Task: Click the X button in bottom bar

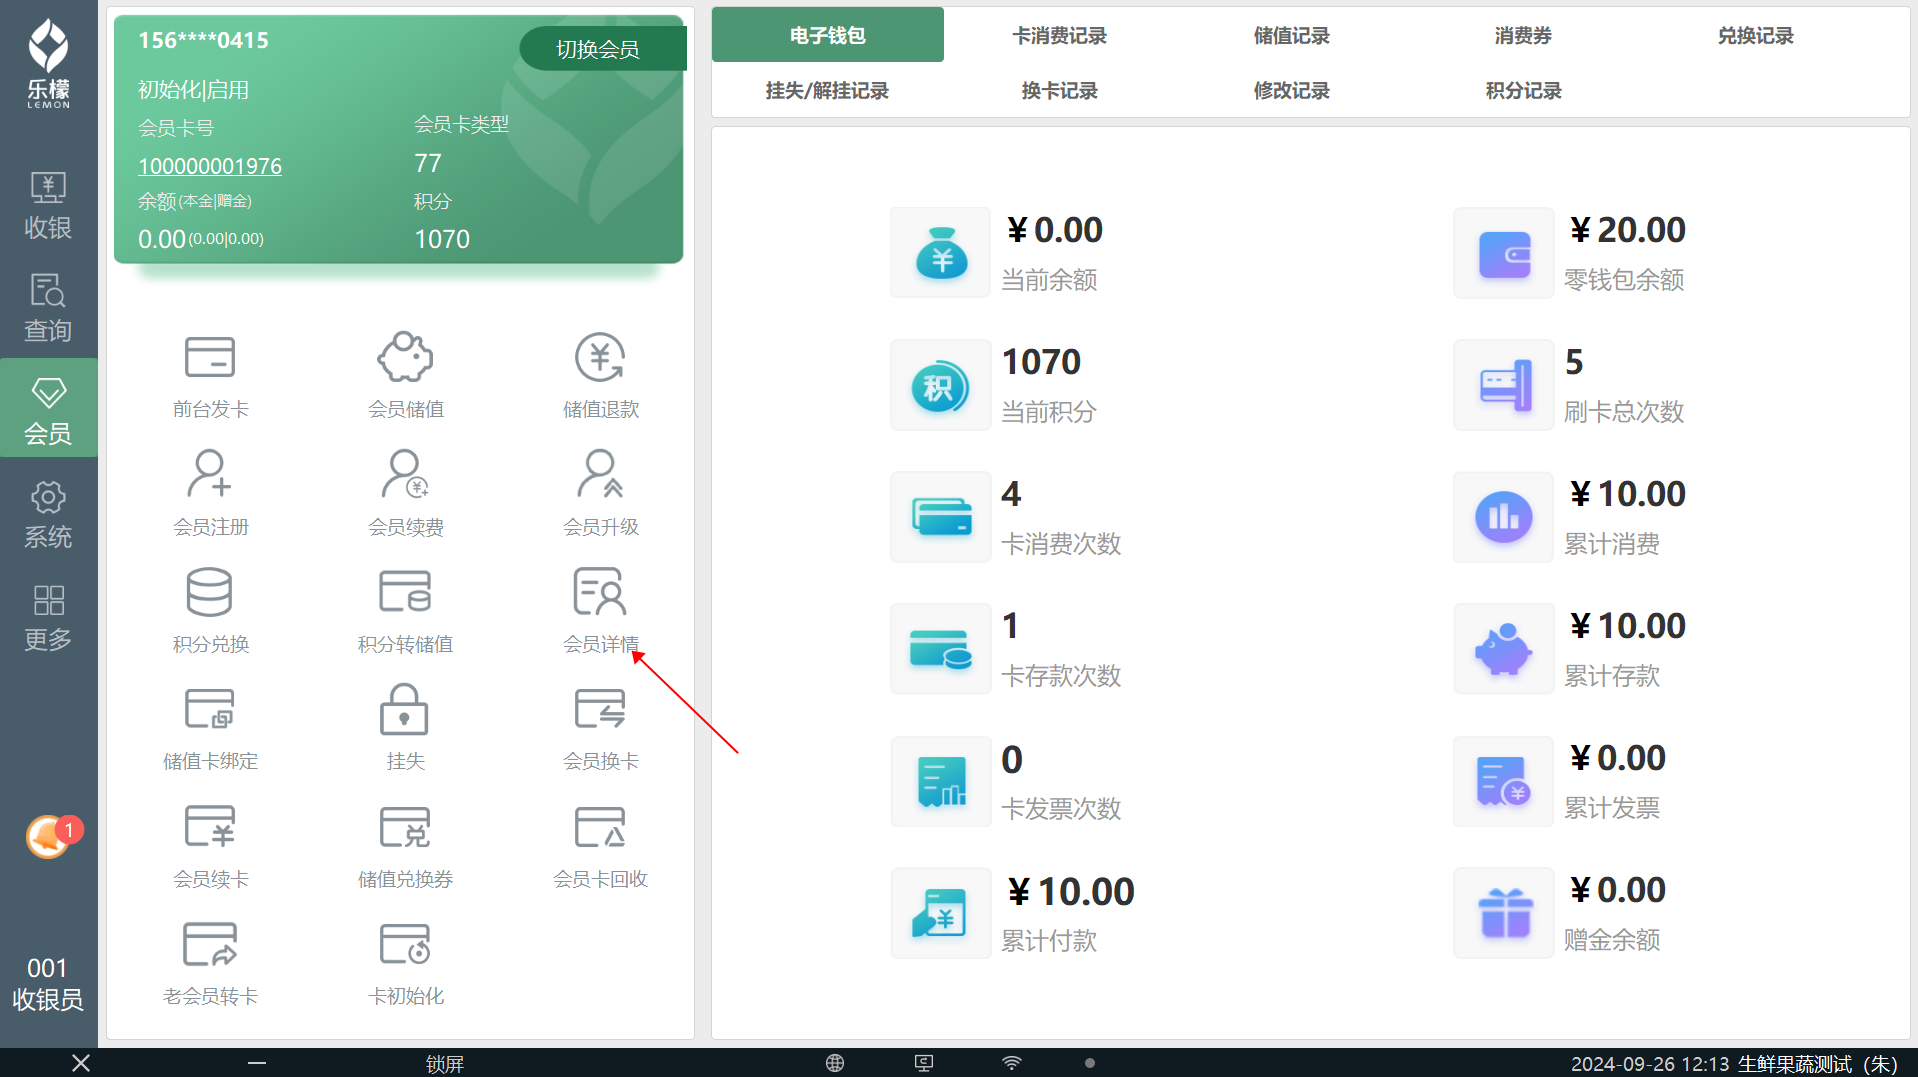Action: click(81, 1063)
